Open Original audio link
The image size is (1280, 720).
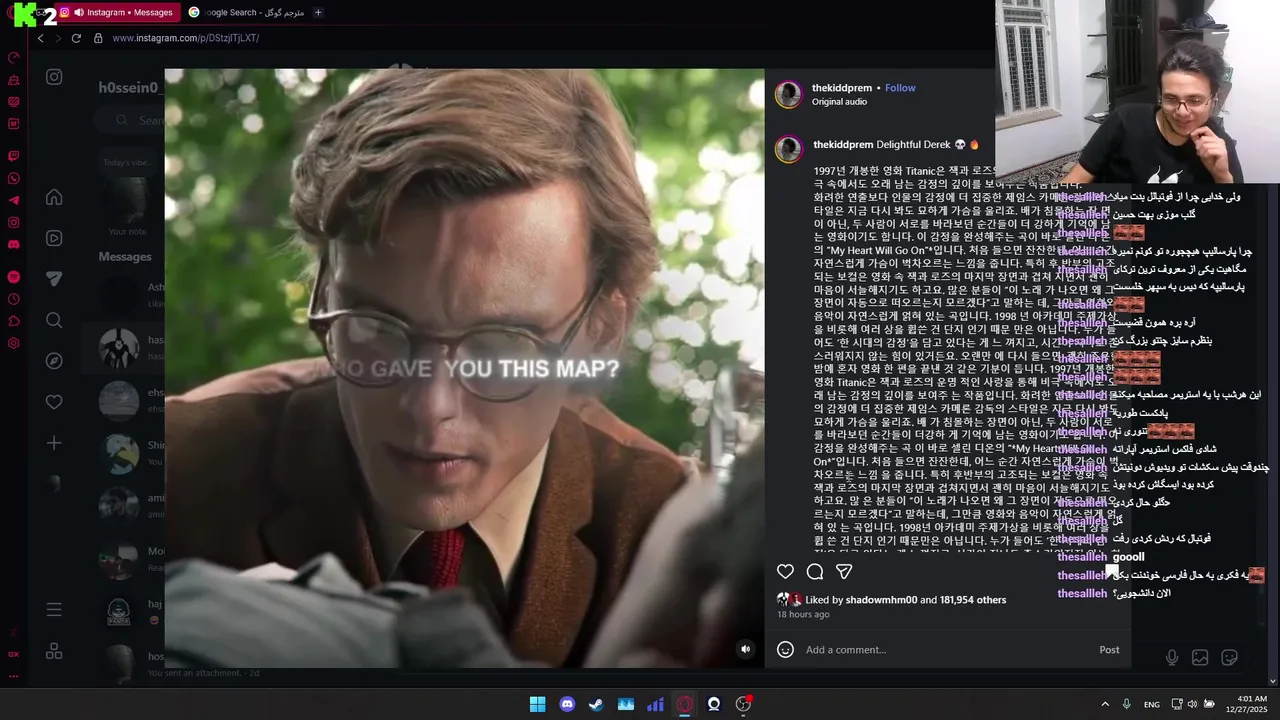(839, 102)
